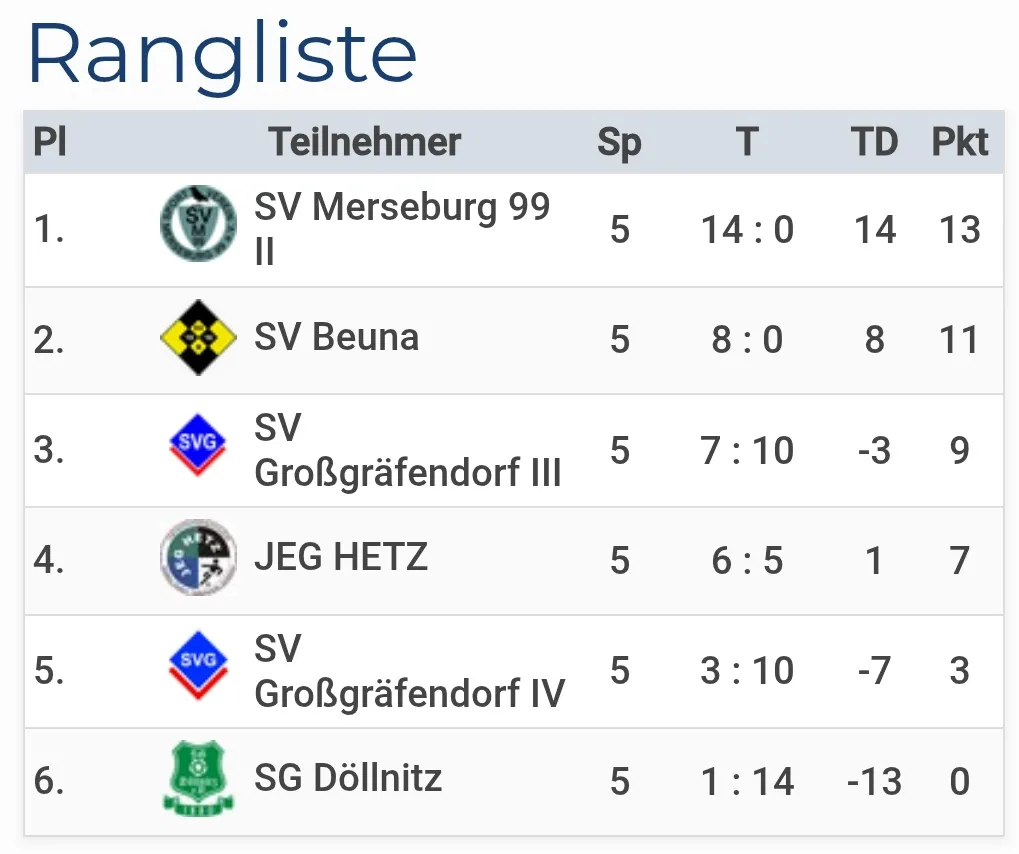Click the 14 : 0 goals score

[747, 231]
